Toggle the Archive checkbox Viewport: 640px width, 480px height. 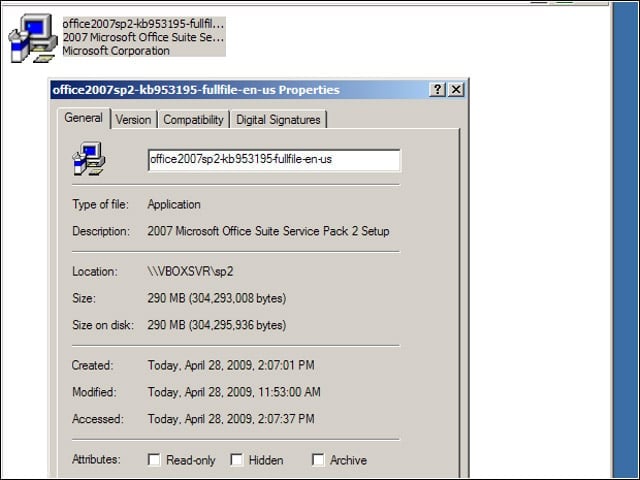pyautogui.click(x=318, y=460)
